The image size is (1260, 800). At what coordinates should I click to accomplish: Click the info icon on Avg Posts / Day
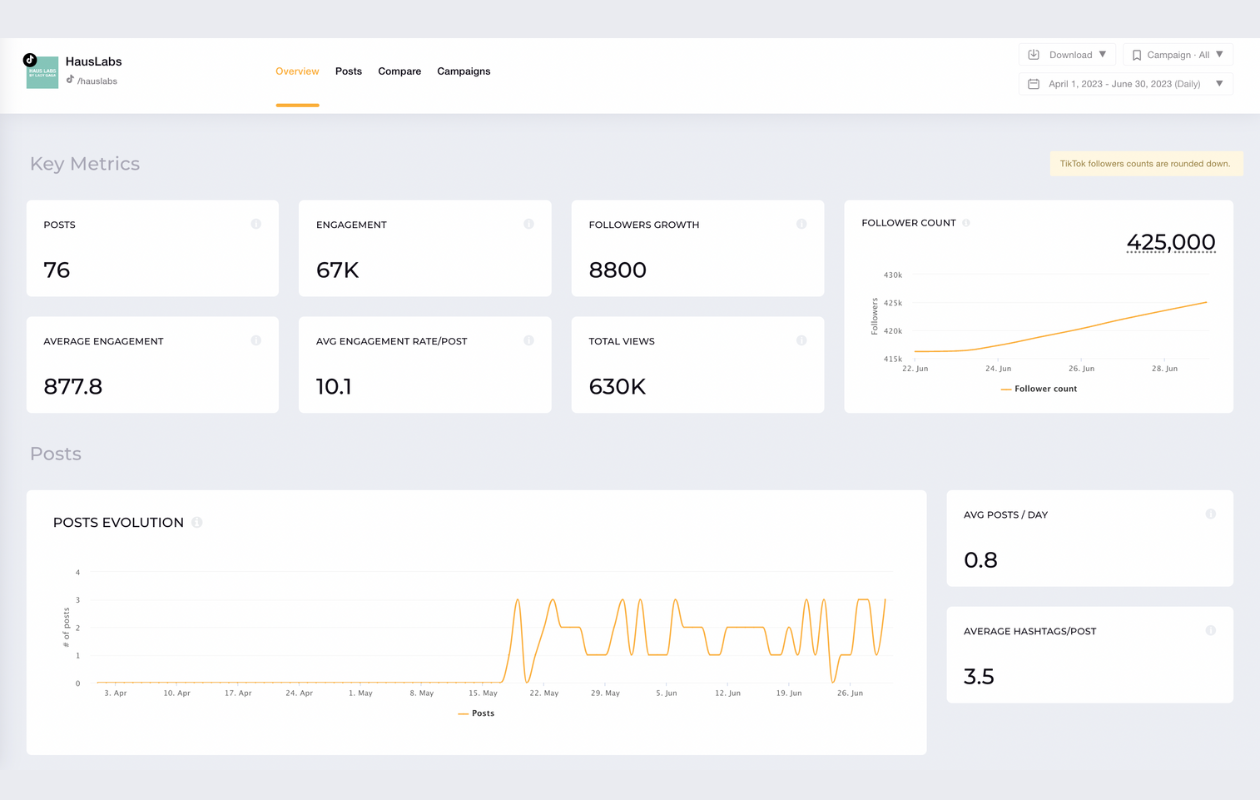(x=1210, y=514)
